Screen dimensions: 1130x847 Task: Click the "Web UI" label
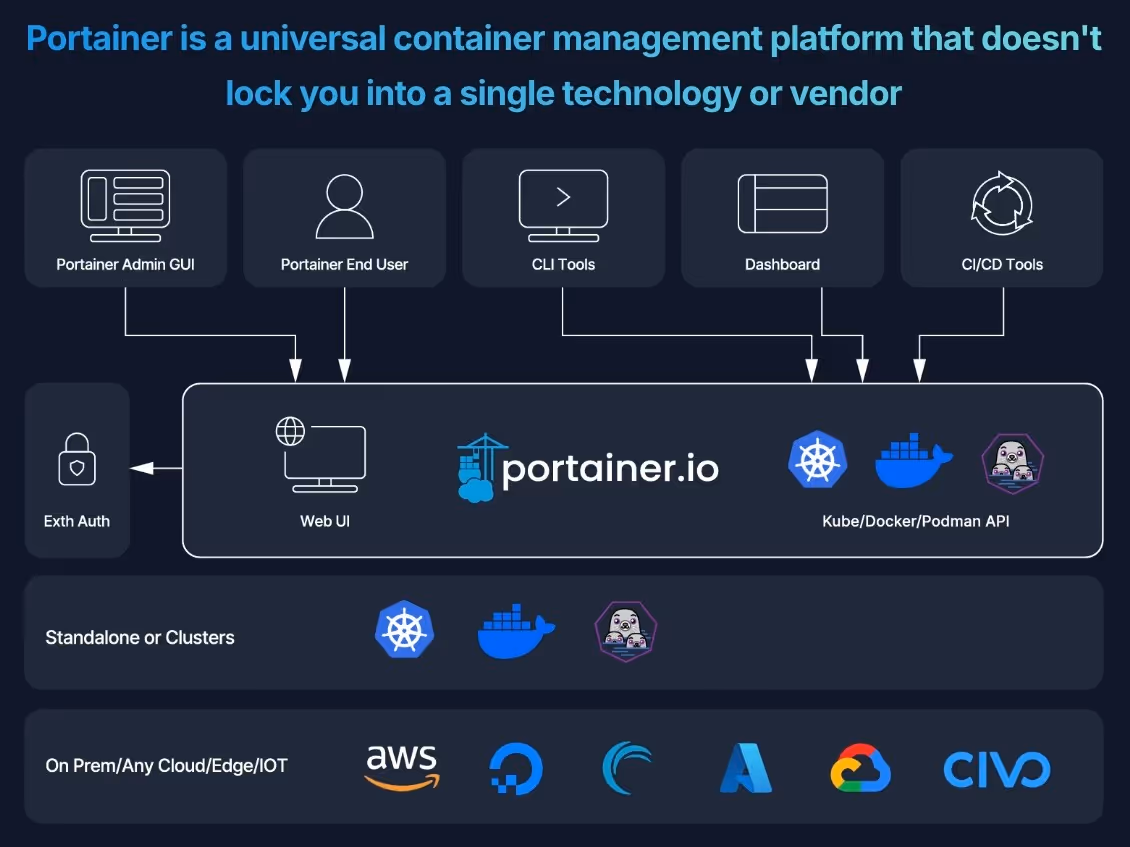pyautogui.click(x=325, y=521)
